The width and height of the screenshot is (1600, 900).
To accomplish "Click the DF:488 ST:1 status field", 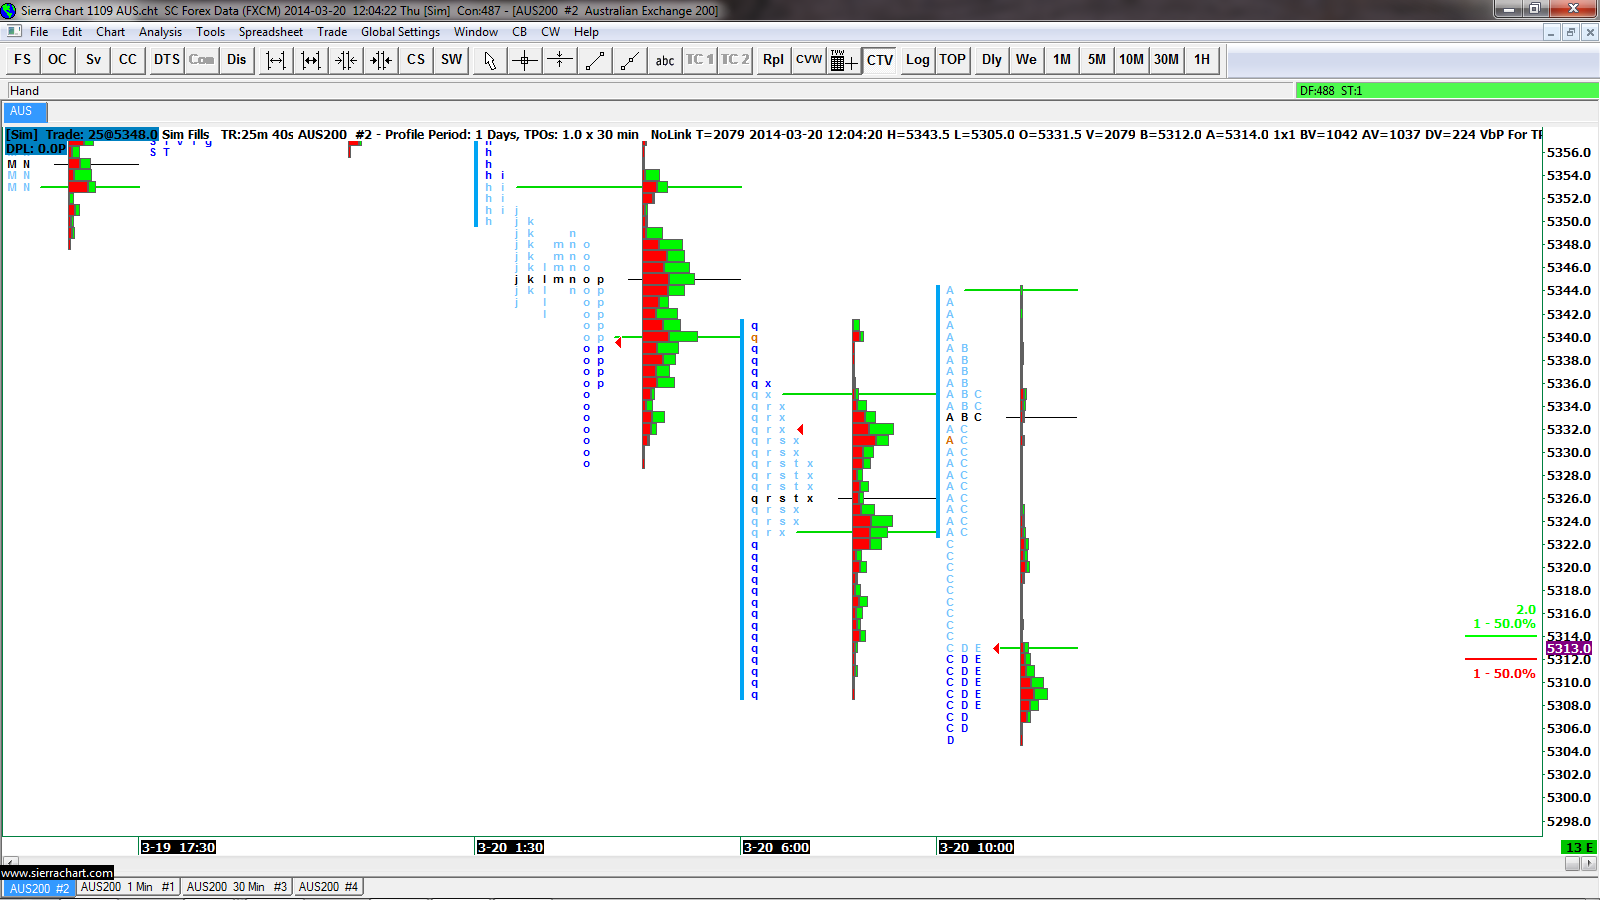I will point(1446,91).
